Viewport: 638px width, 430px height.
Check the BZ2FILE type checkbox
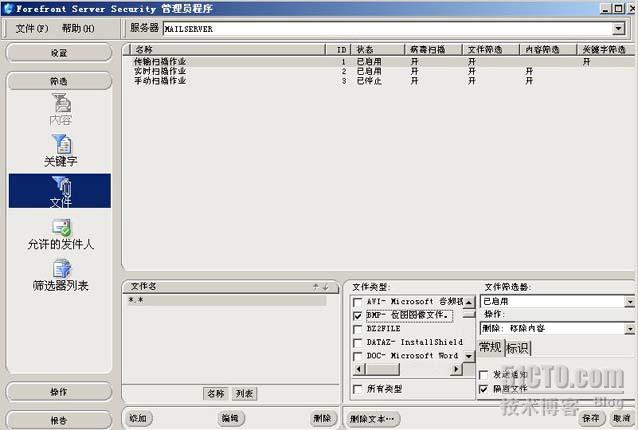click(x=358, y=329)
